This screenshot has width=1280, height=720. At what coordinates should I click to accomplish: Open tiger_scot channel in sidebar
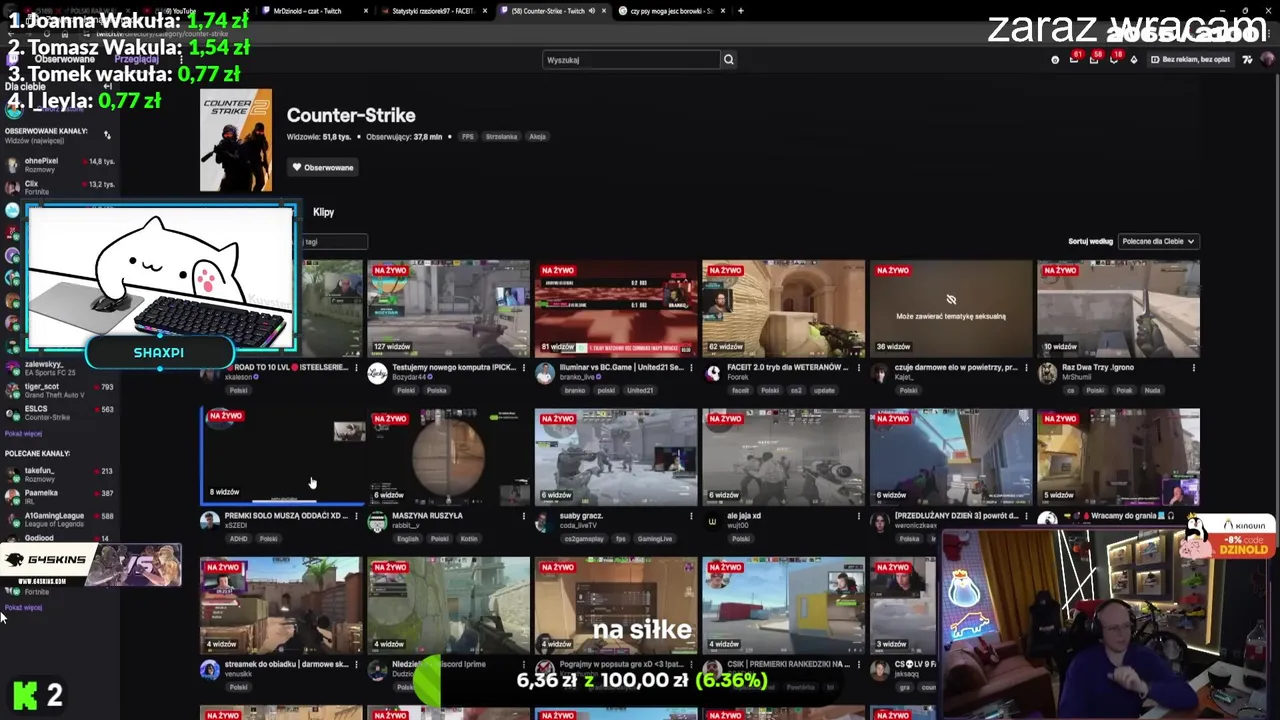[x=60, y=390]
